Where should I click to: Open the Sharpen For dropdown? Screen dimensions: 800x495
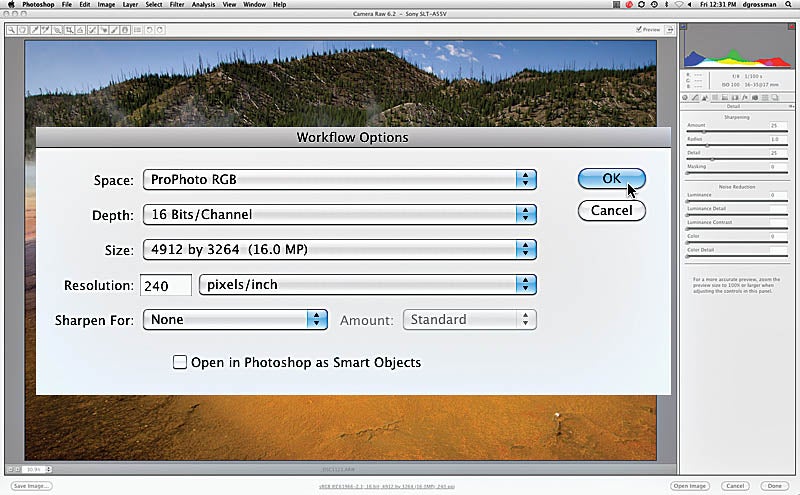(x=235, y=319)
